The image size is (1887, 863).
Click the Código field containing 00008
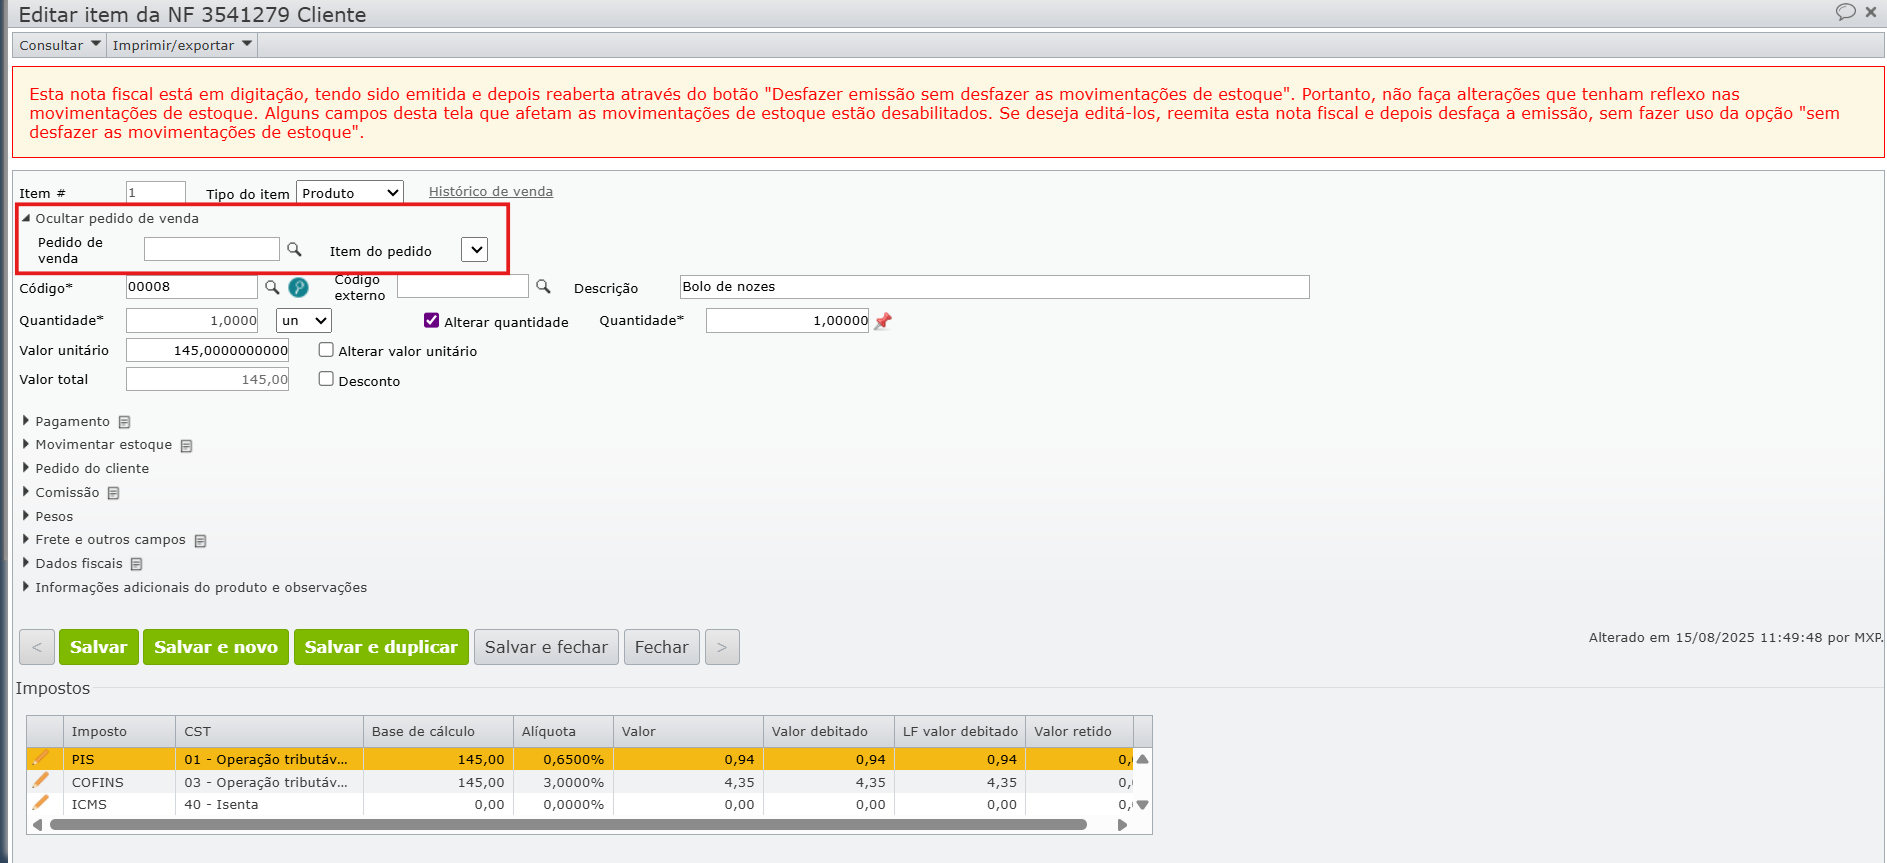[192, 287]
